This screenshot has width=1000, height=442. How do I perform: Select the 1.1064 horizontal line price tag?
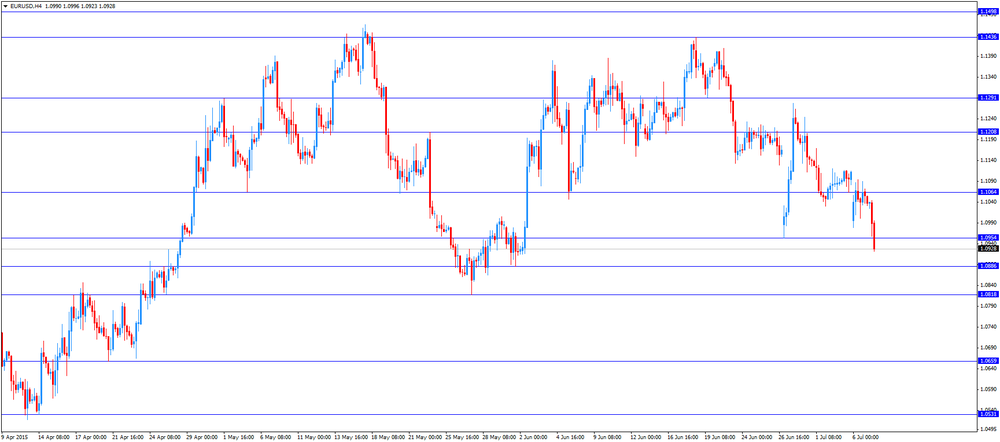click(987, 192)
